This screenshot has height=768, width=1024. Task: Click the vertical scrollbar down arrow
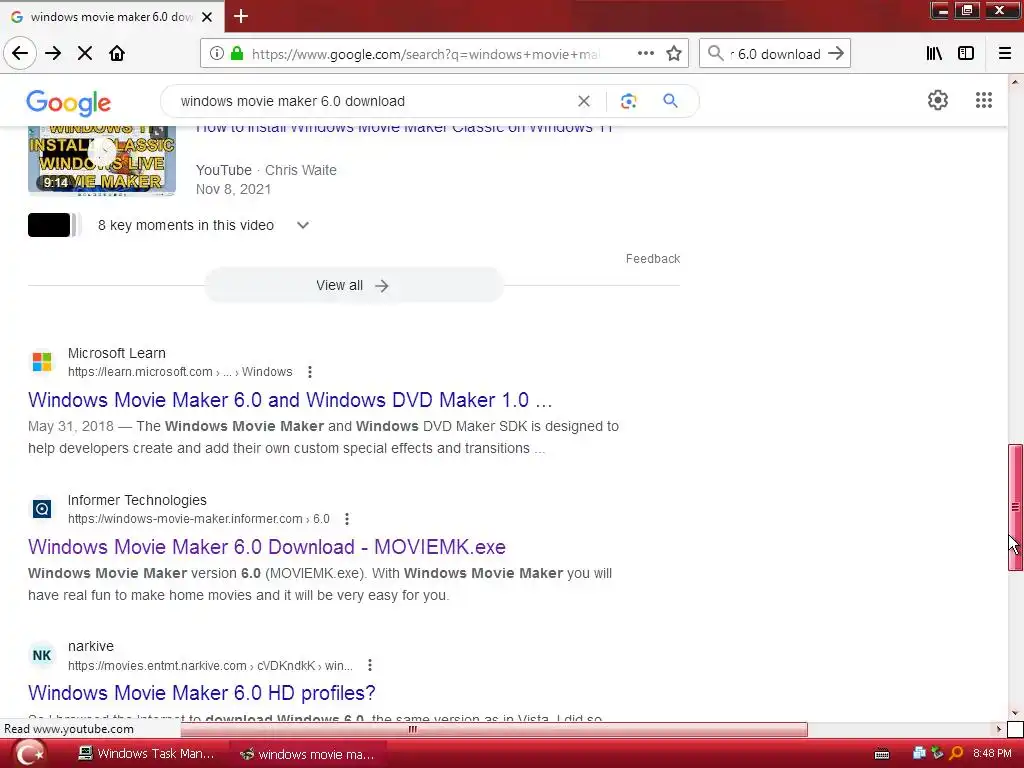[x=1015, y=714]
